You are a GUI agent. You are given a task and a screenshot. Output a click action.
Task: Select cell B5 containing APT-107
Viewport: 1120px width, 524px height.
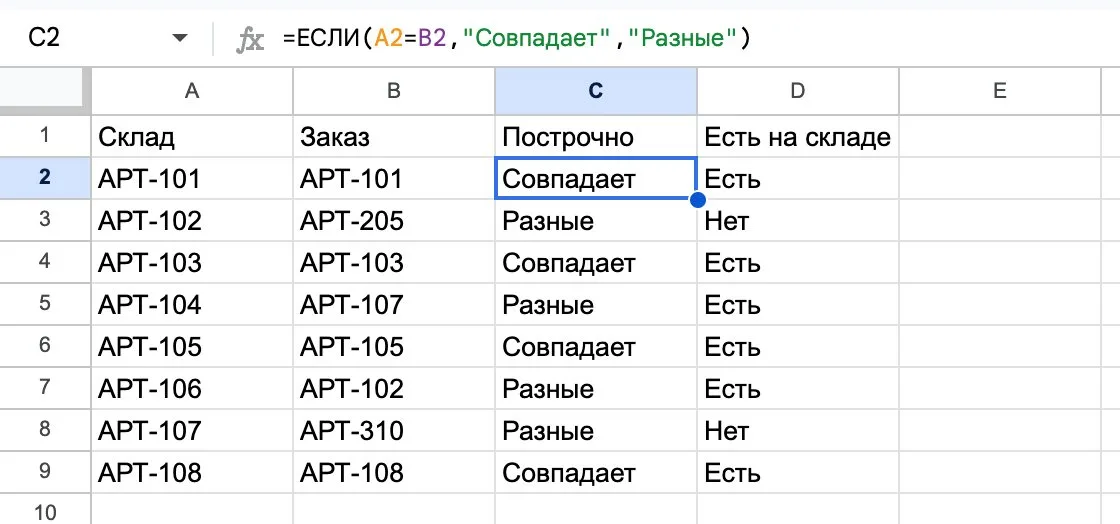point(394,304)
